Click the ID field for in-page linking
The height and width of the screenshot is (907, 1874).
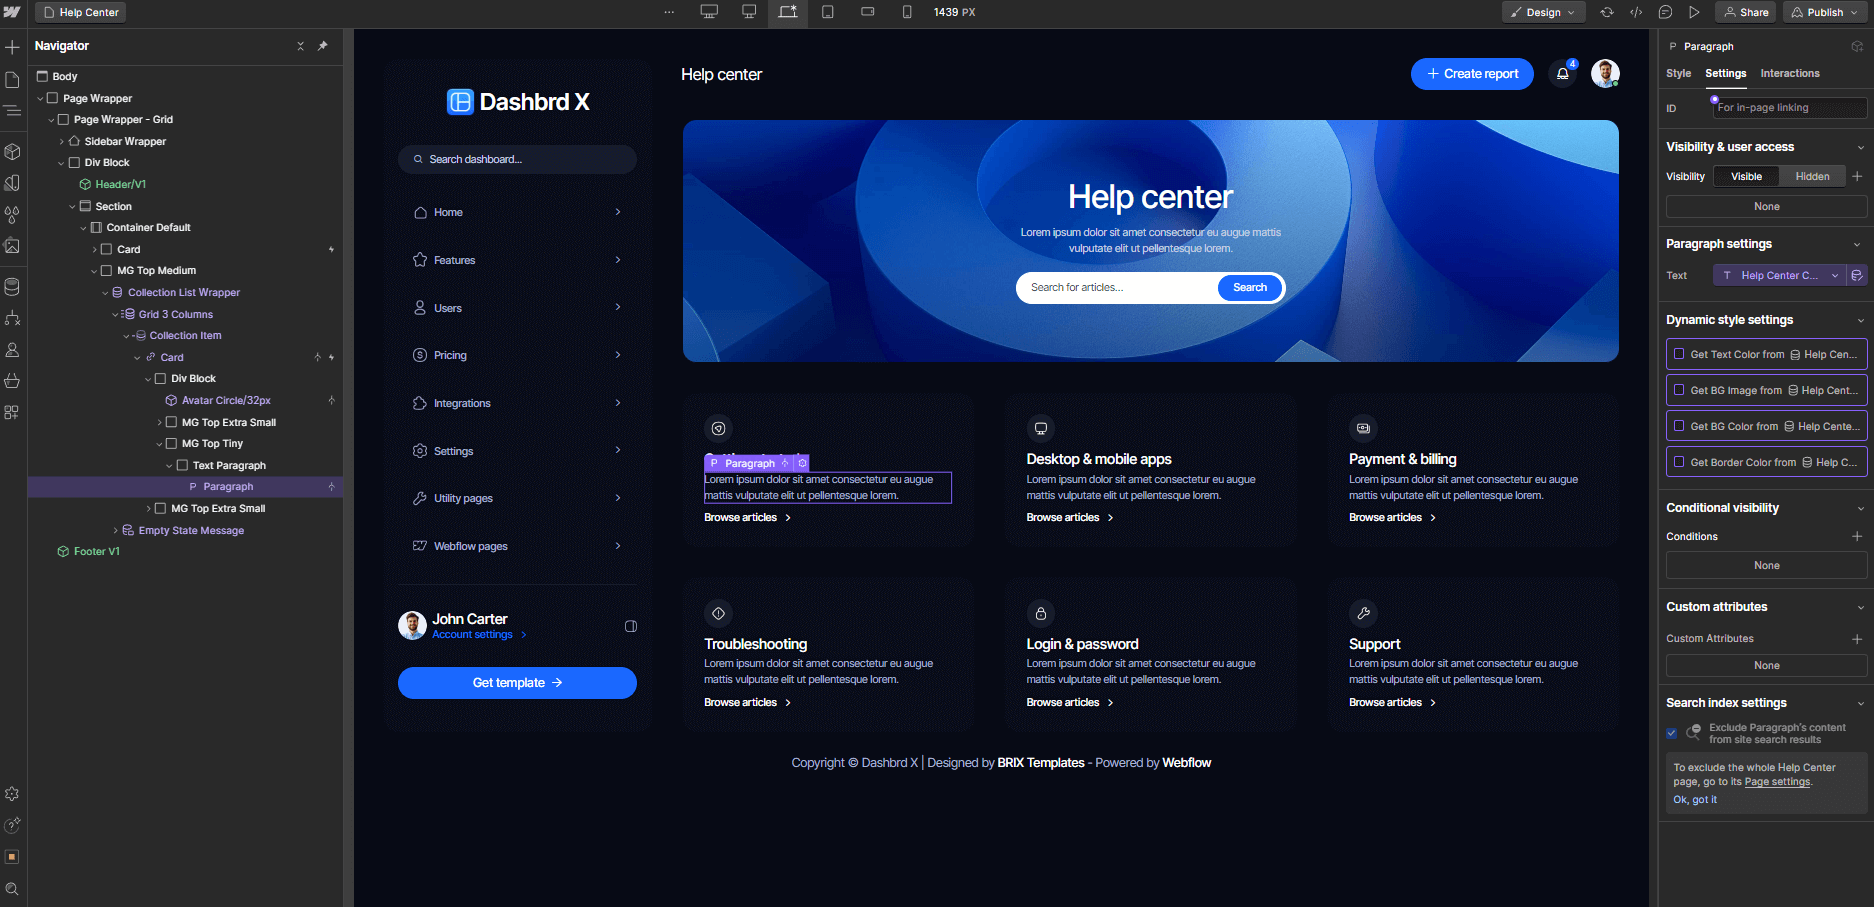(1789, 107)
